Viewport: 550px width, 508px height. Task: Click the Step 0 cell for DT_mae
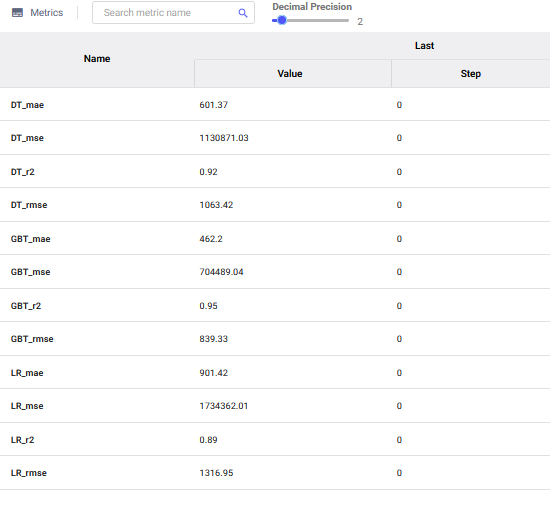pos(399,105)
